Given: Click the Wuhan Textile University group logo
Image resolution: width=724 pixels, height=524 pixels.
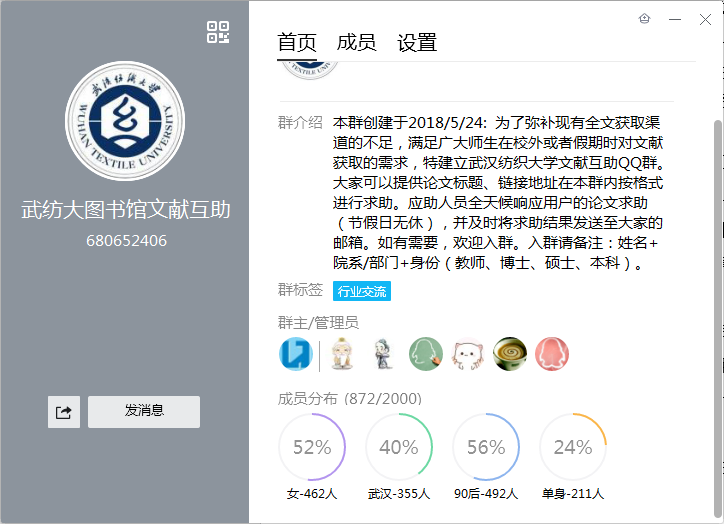Looking at the screenshot, I should pos(125,121).
